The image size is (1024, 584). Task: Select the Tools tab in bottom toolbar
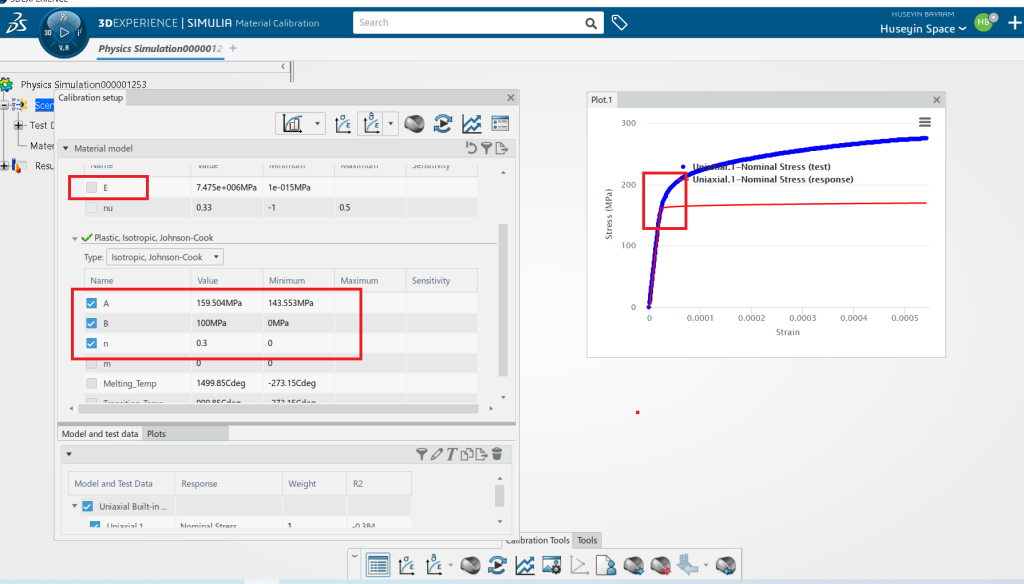coord(587,540)
